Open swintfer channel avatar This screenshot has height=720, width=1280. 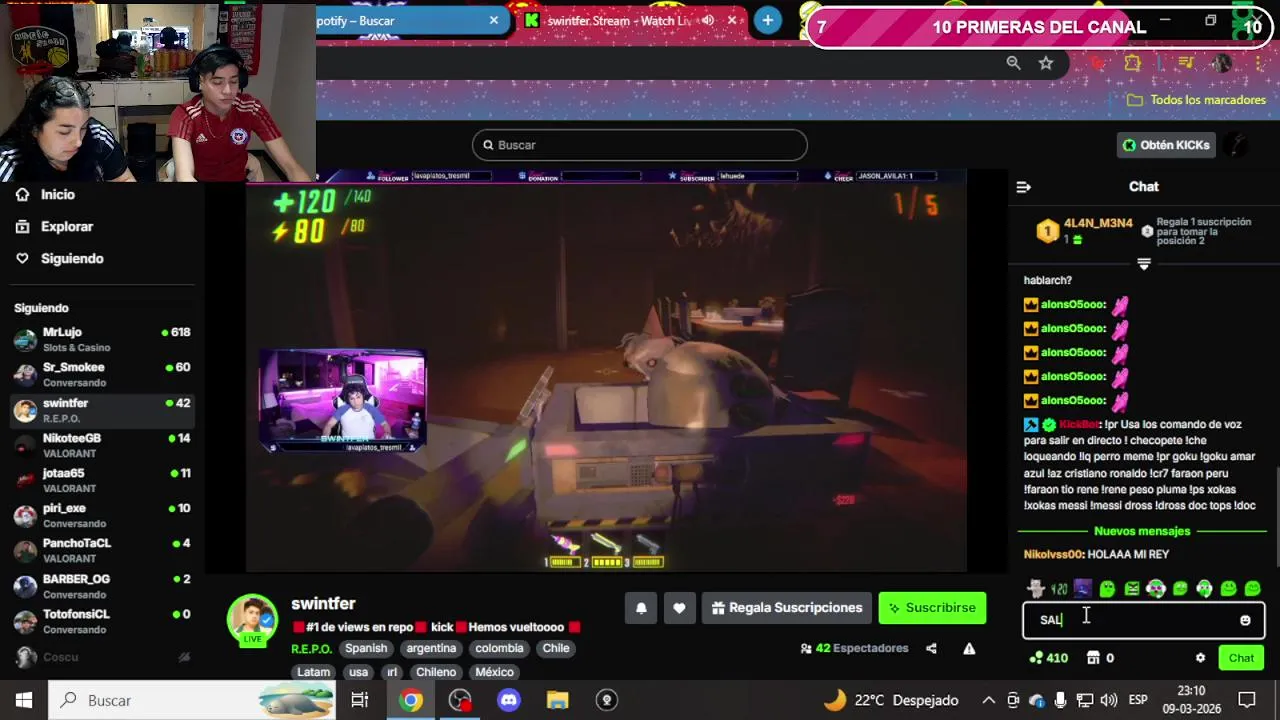point(252,620)
